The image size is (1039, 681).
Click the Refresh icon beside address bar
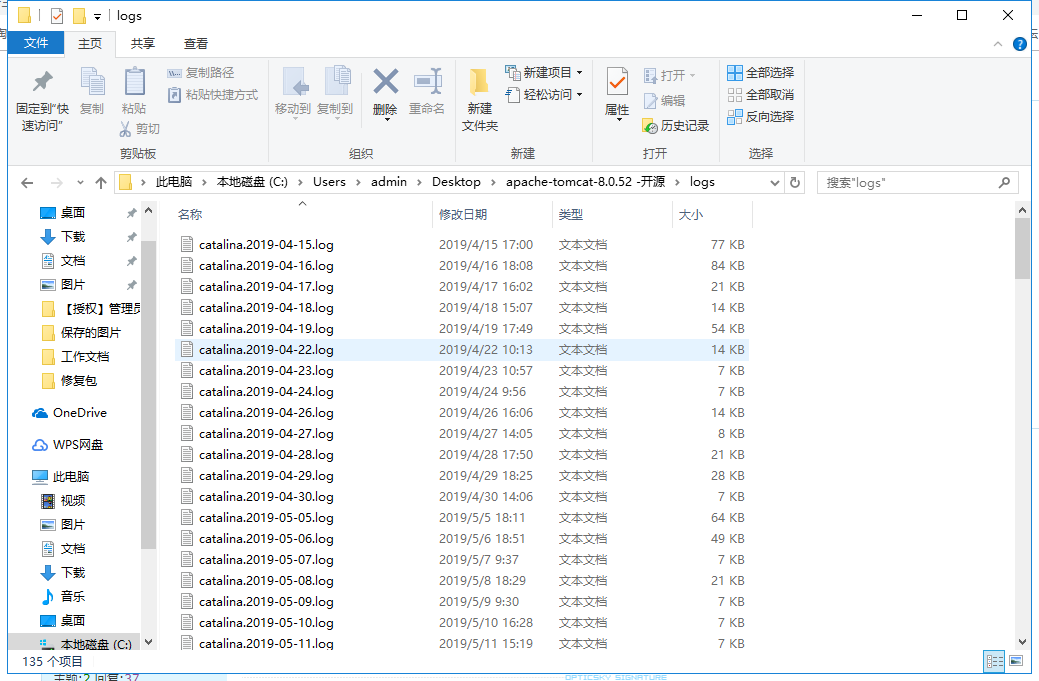coord(794,182)
